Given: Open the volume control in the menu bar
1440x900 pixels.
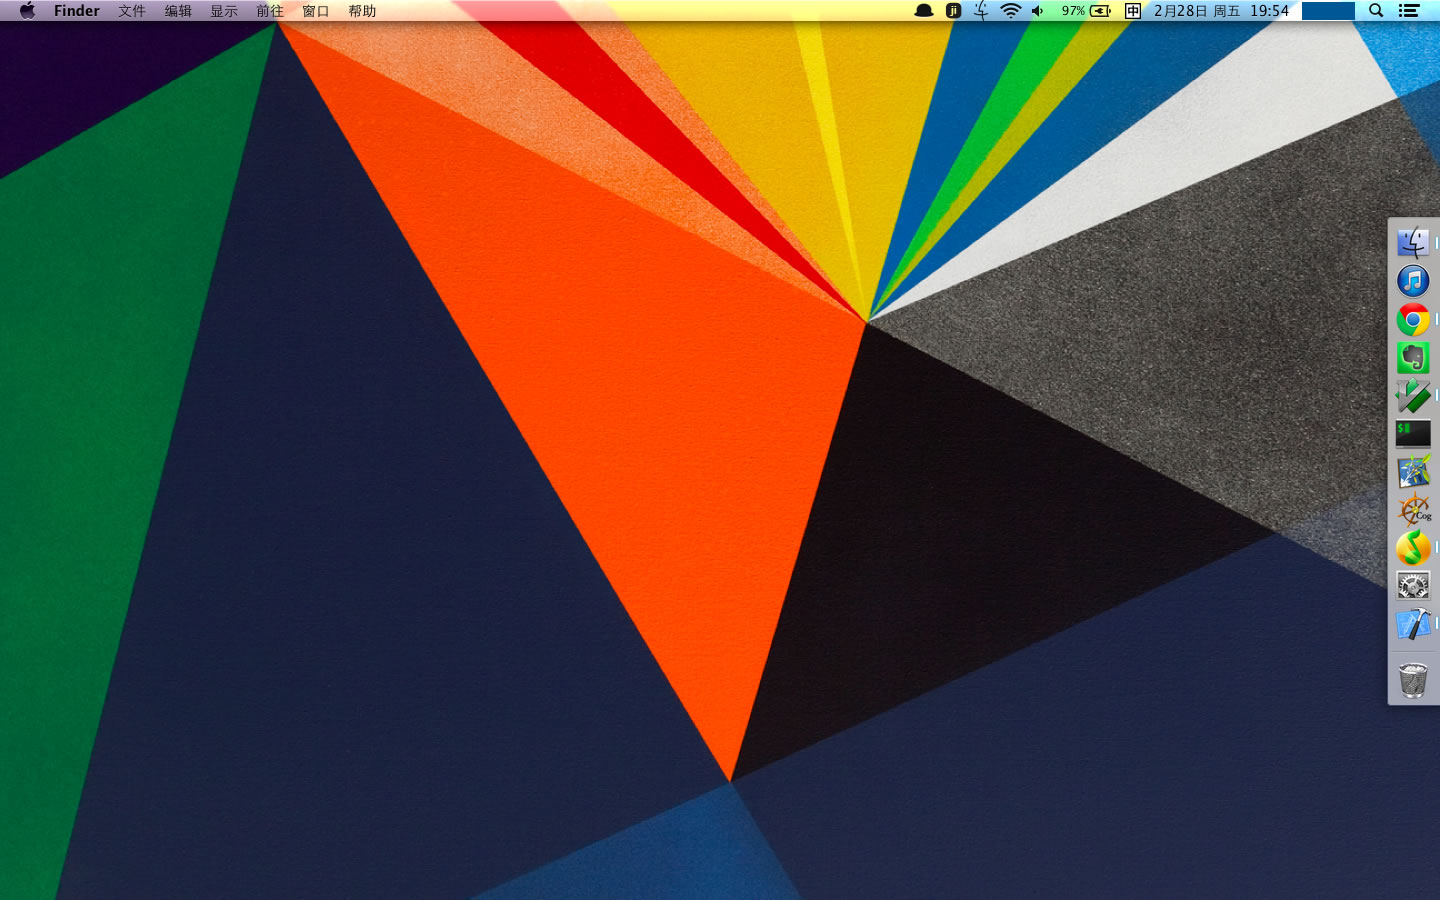Looking at the screenshot, I should tap(1038, 11).
